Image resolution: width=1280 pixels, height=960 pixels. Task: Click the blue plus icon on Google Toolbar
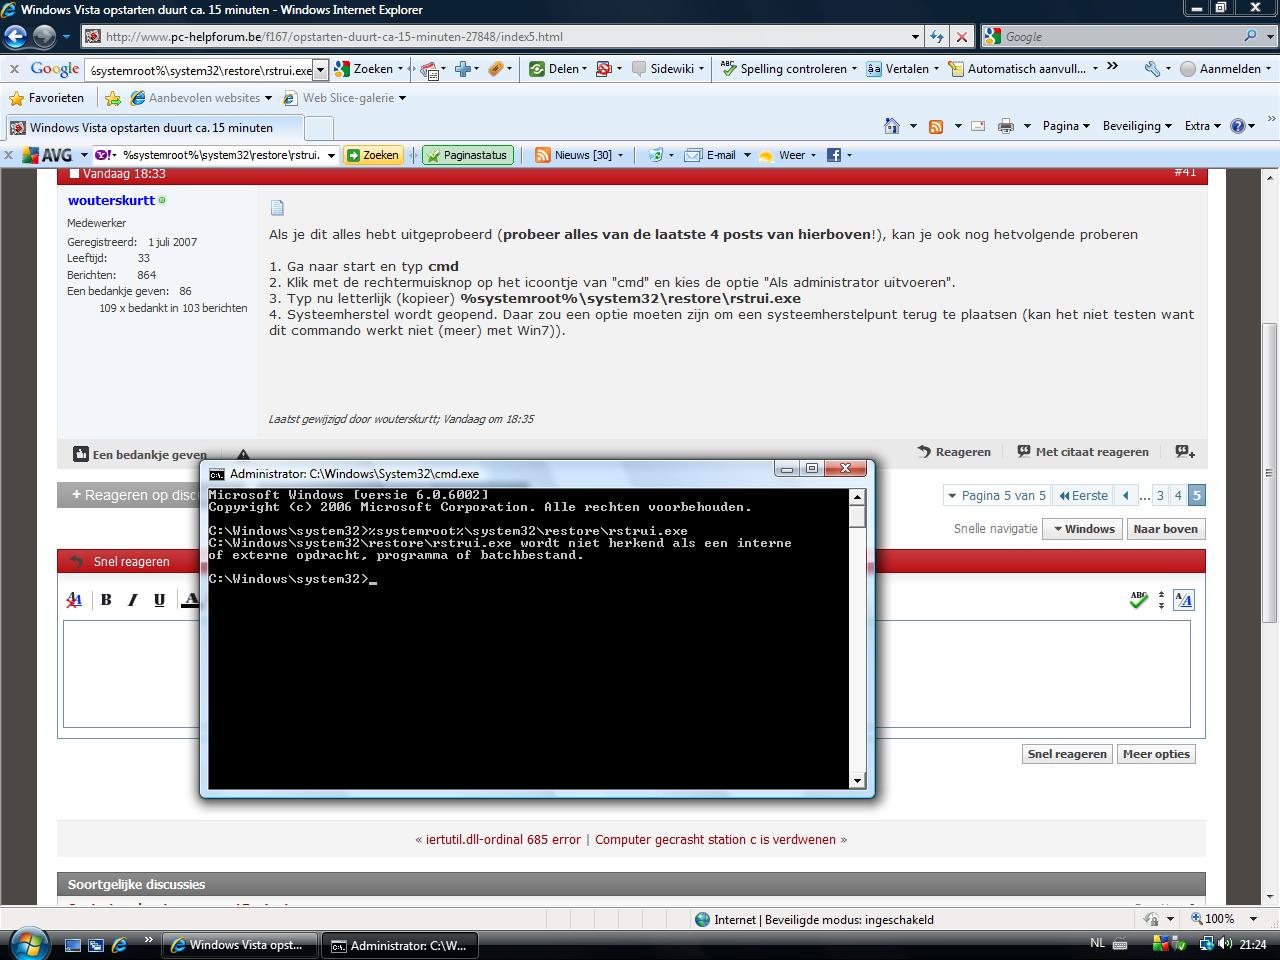[462, 69]
